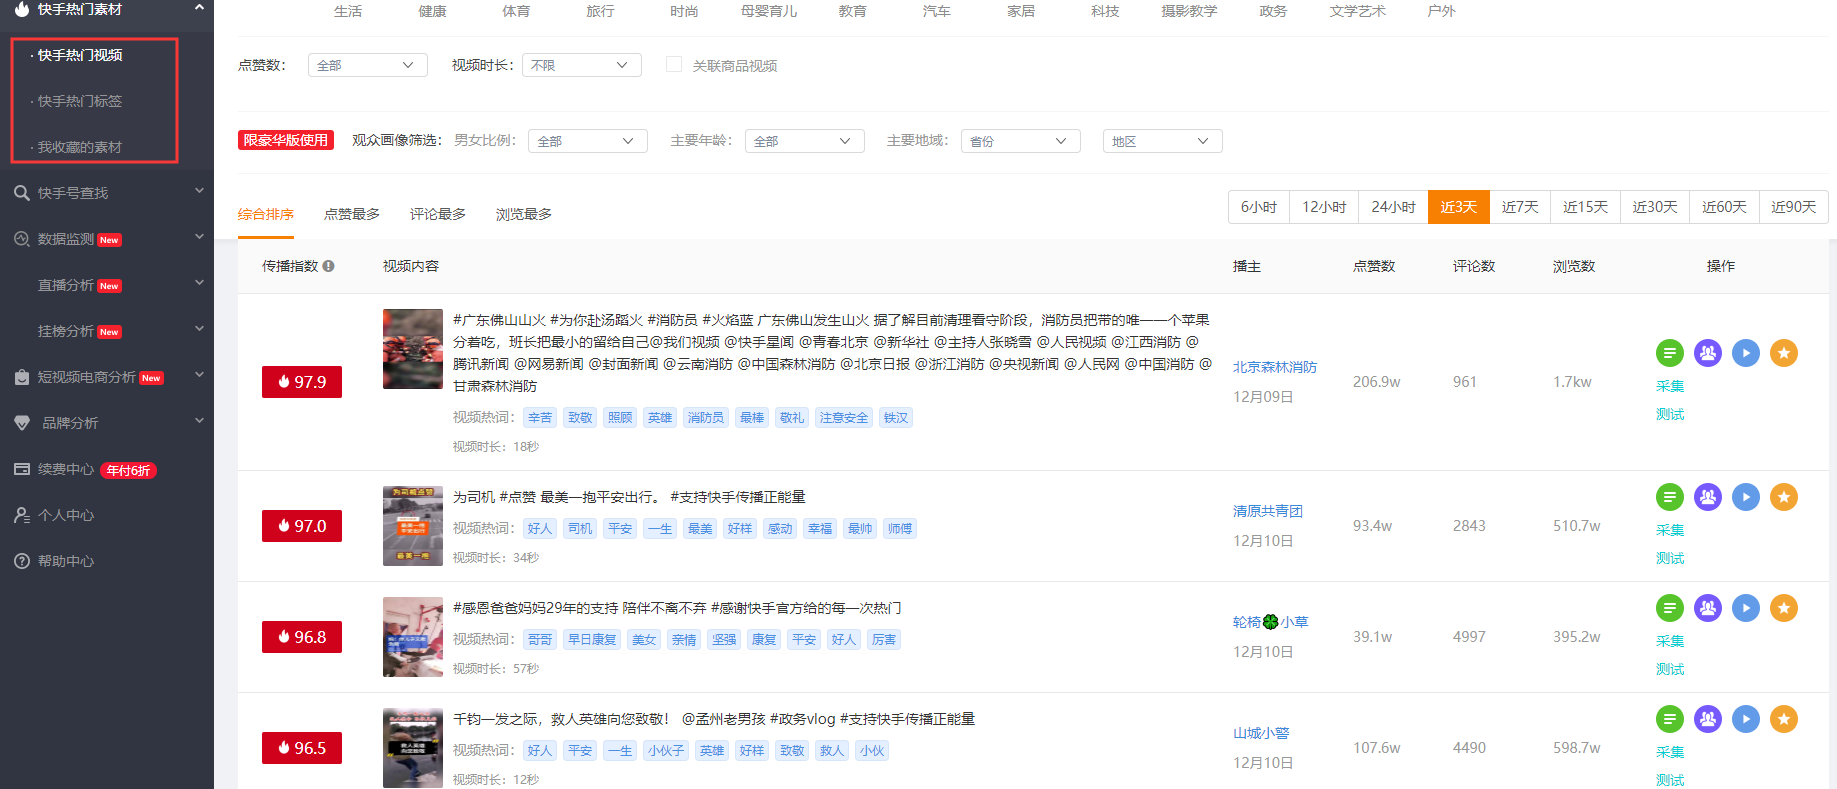
Task: Click the purple audience icon in 清原共青团 row
Action: [1707, 497]
